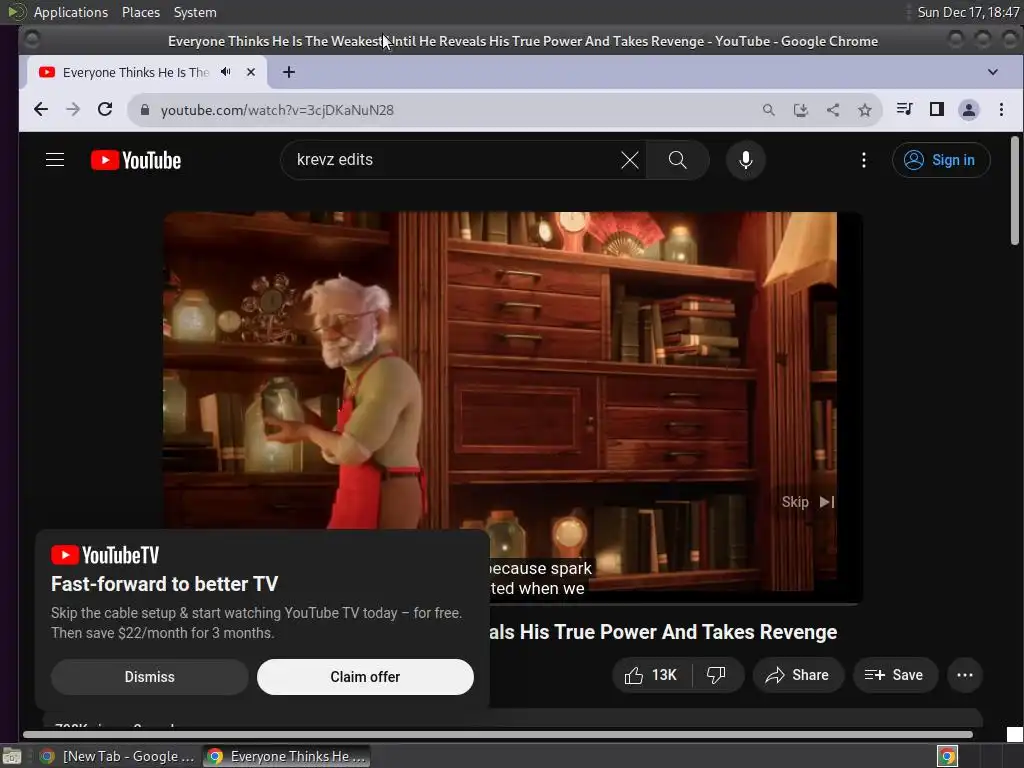
Task: Reload the page
Action: [x=105, y=110]
